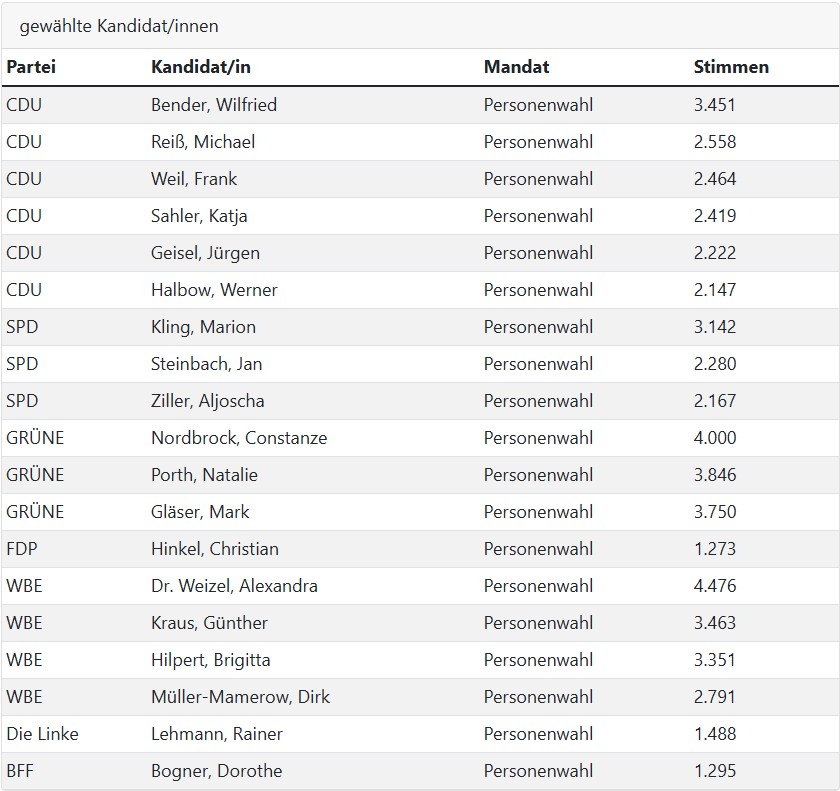Select the 4.000 Stimmen value
Screen dimensions: 840x791
click(714, 438)
